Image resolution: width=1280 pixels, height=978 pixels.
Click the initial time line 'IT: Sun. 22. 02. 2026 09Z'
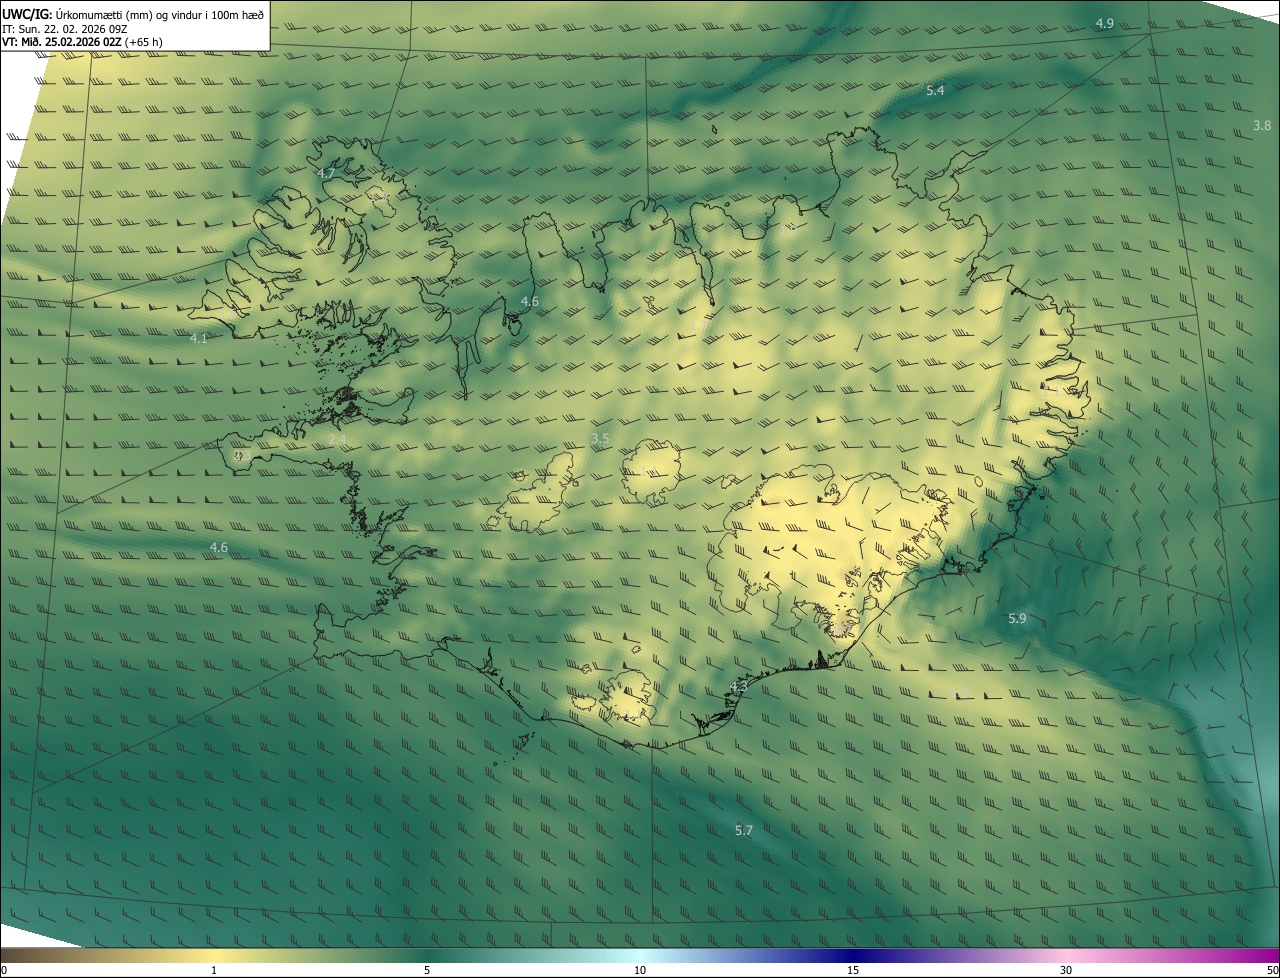[64, 28]
